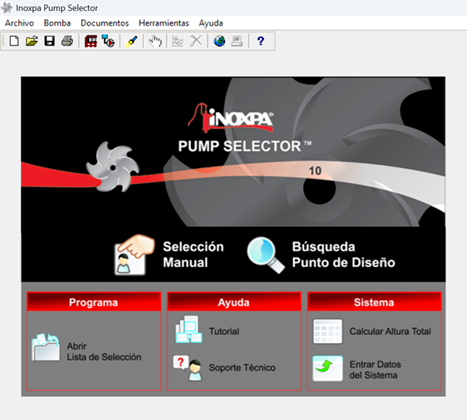
Task: Open Abrir Lista de Selección link
Action: pos(104,351)
